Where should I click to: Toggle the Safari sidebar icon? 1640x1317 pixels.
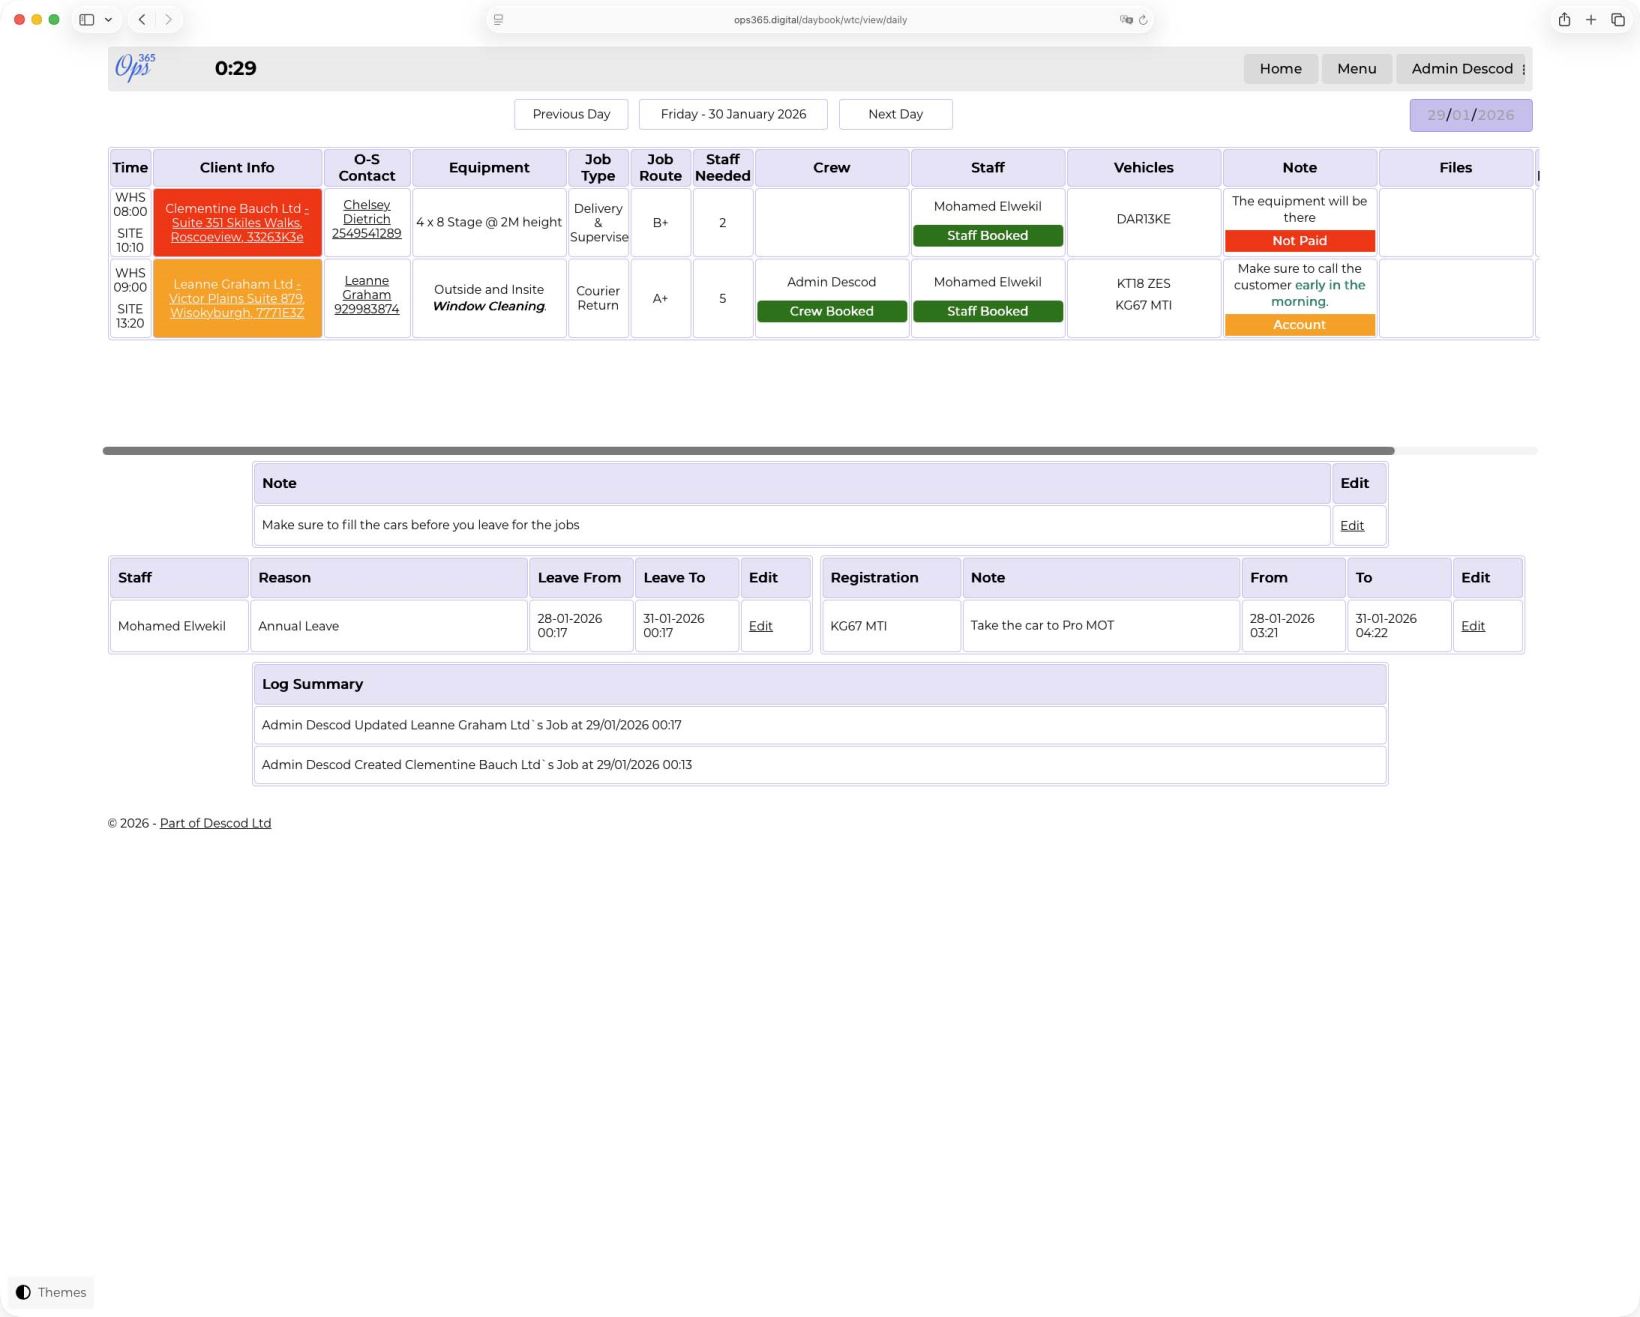85,19
